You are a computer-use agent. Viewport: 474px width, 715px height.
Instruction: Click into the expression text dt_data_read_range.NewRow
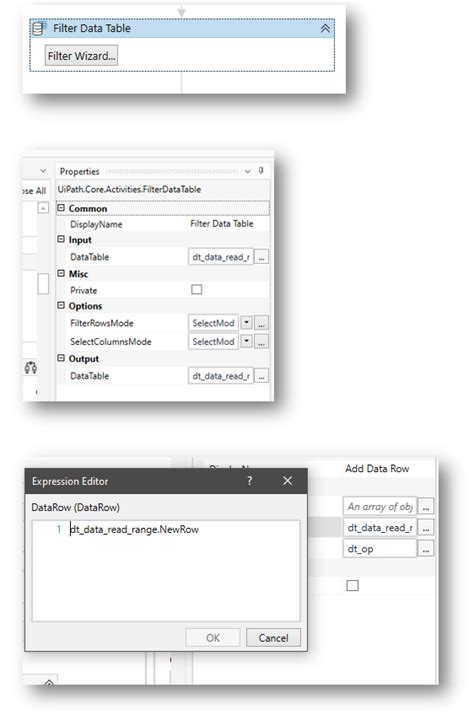pos(134,529)
